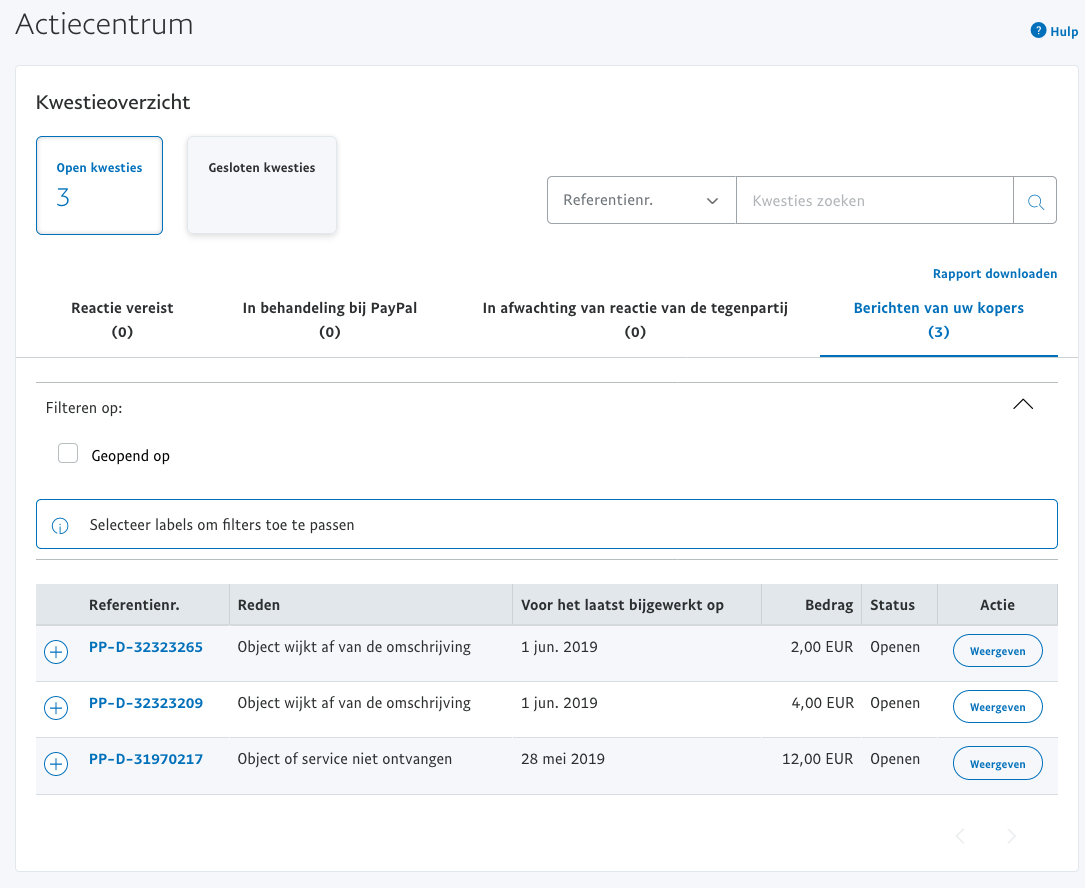Collapse the Filteren op section chevron
The image size is (1085, 888).
point(1022,405)
